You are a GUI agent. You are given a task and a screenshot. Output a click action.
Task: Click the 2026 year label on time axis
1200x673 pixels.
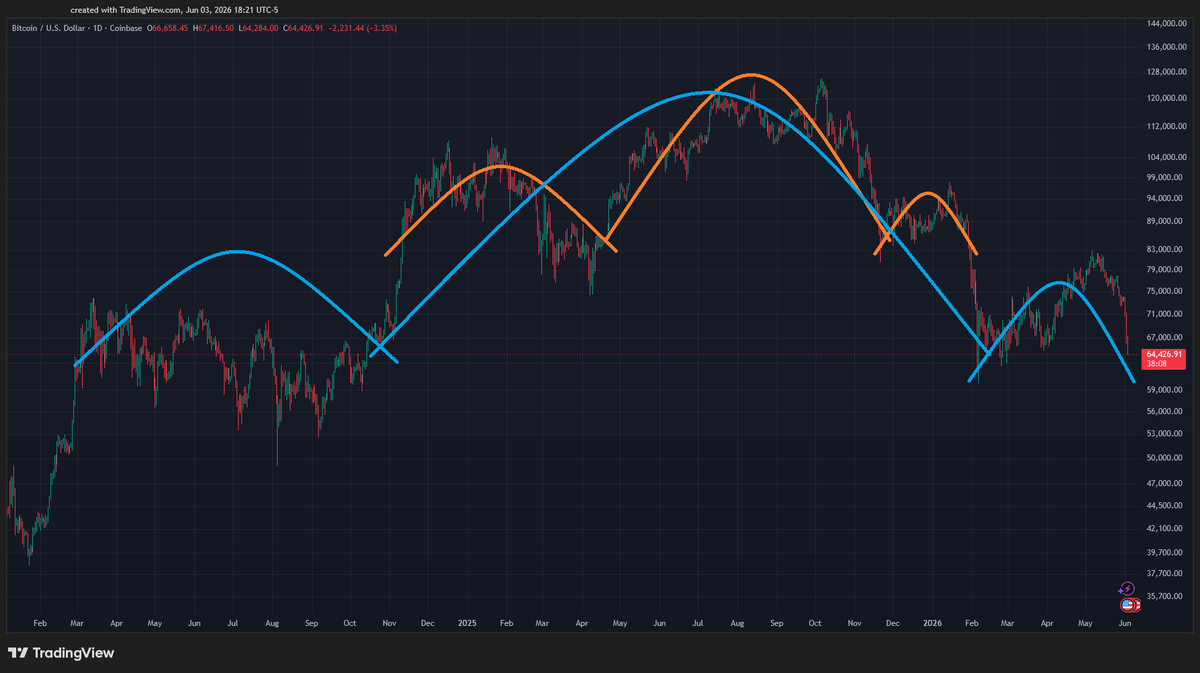coord(931,623)
